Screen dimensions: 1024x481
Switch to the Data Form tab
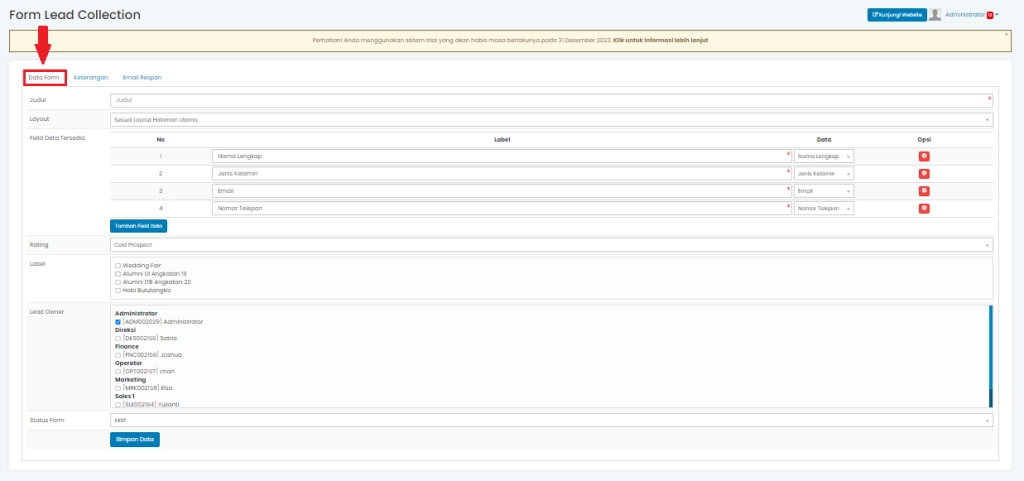[x=44, y=78]
